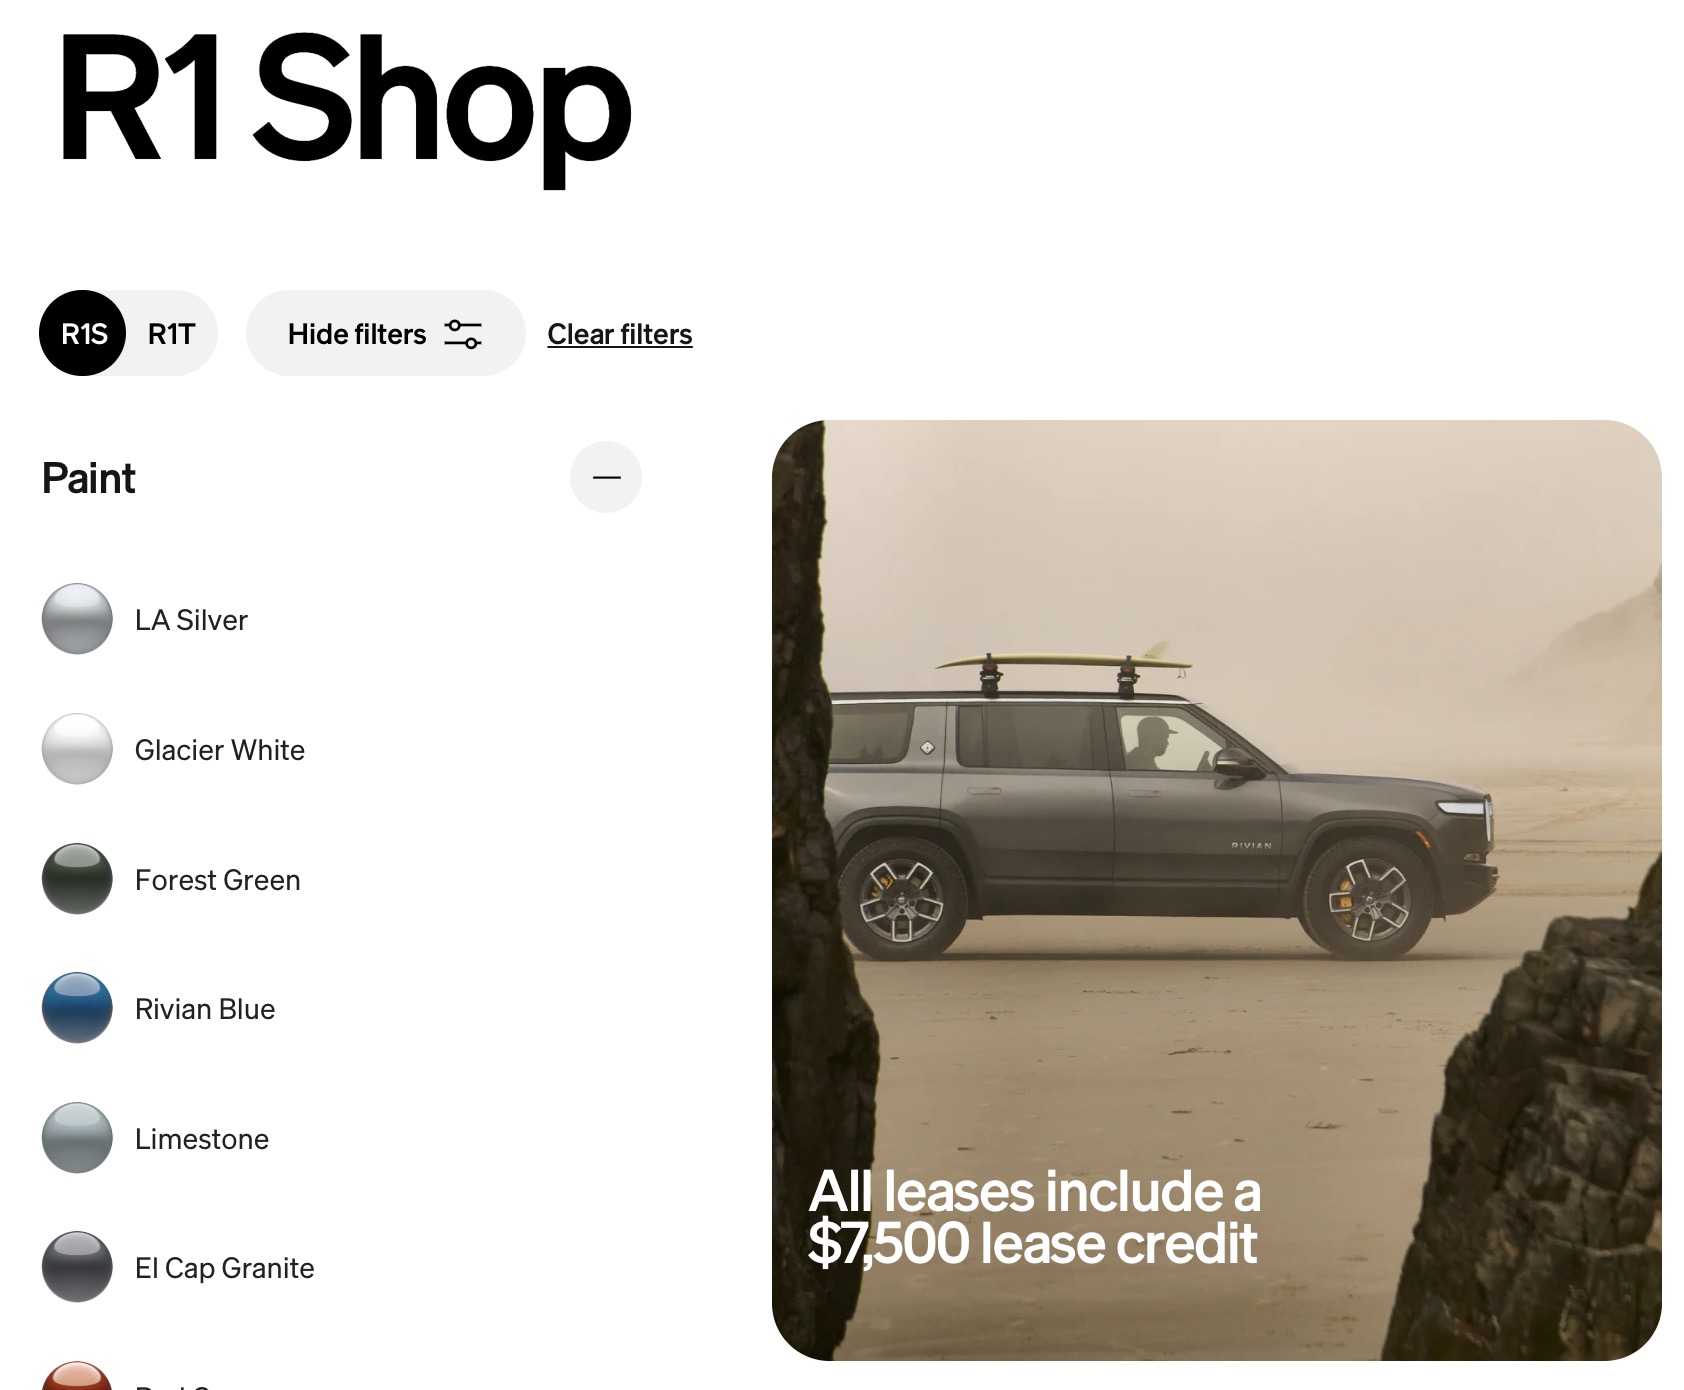Click the Forest Green text label
Screen dimensions: 1684x1390
pos(218,880)
